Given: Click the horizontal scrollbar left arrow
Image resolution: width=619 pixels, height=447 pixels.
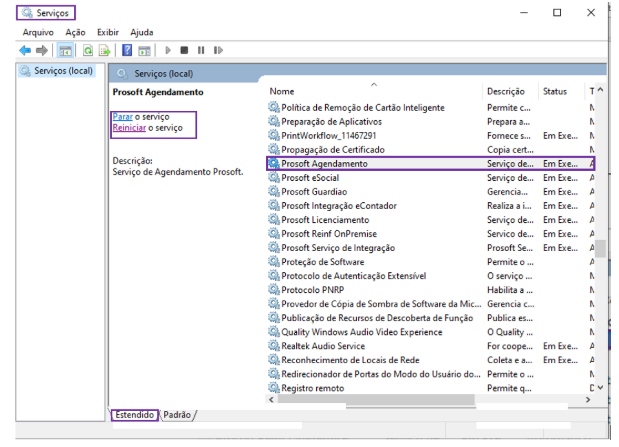Looking at the screenshot, I should (271, 399).
